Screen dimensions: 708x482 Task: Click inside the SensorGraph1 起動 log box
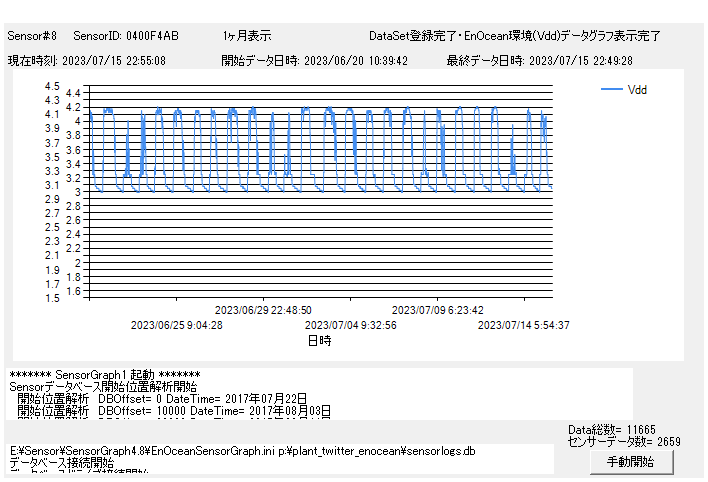tap(320, 393)
